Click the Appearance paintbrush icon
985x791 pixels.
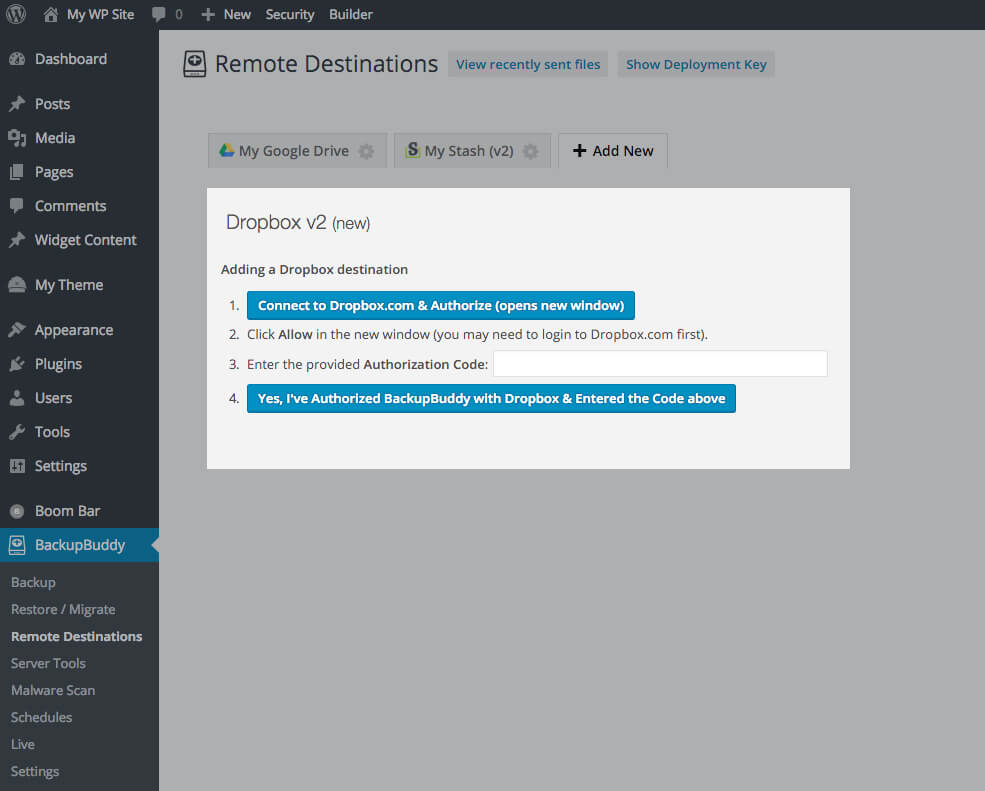17,330
